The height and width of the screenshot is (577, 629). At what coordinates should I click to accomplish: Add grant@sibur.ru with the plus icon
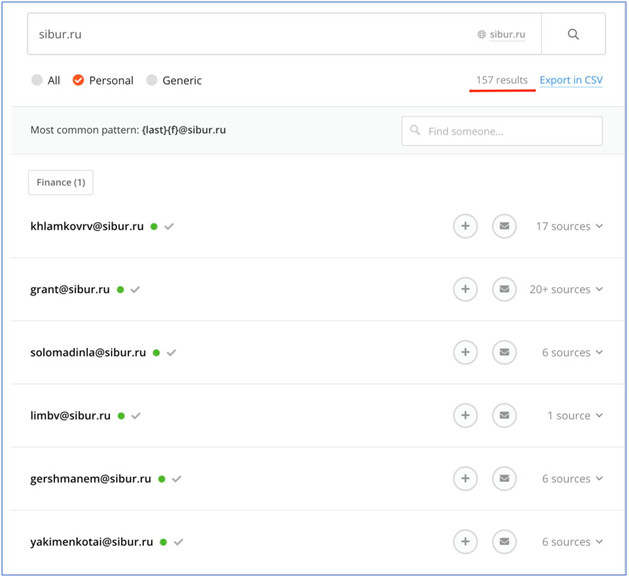point(465,290)
